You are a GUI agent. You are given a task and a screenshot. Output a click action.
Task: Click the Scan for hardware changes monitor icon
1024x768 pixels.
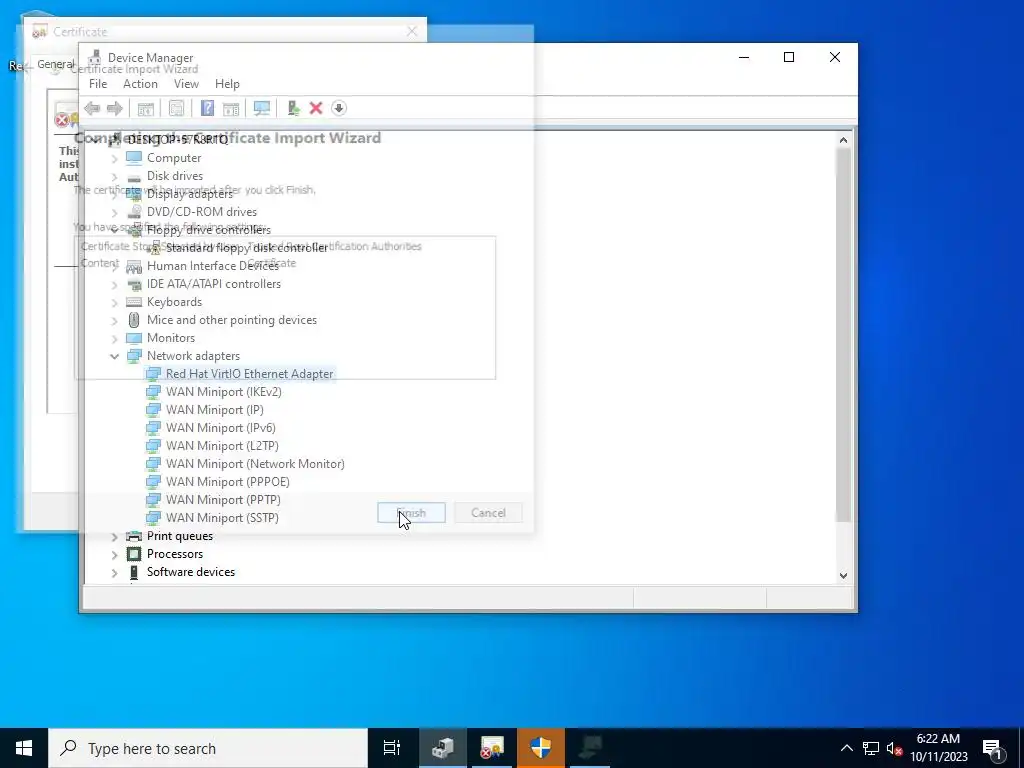262,108
